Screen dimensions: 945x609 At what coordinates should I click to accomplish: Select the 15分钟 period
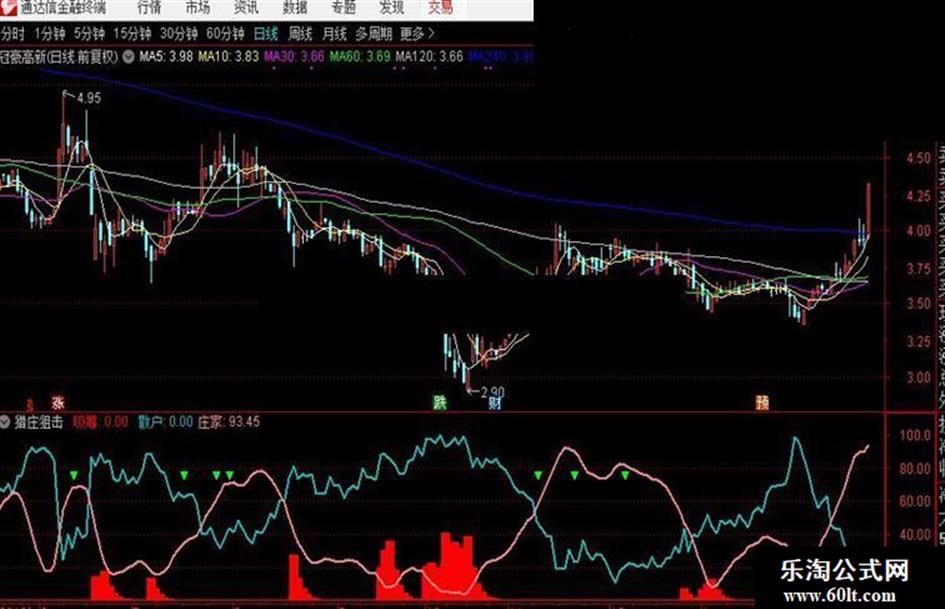[x=132, y=34]
